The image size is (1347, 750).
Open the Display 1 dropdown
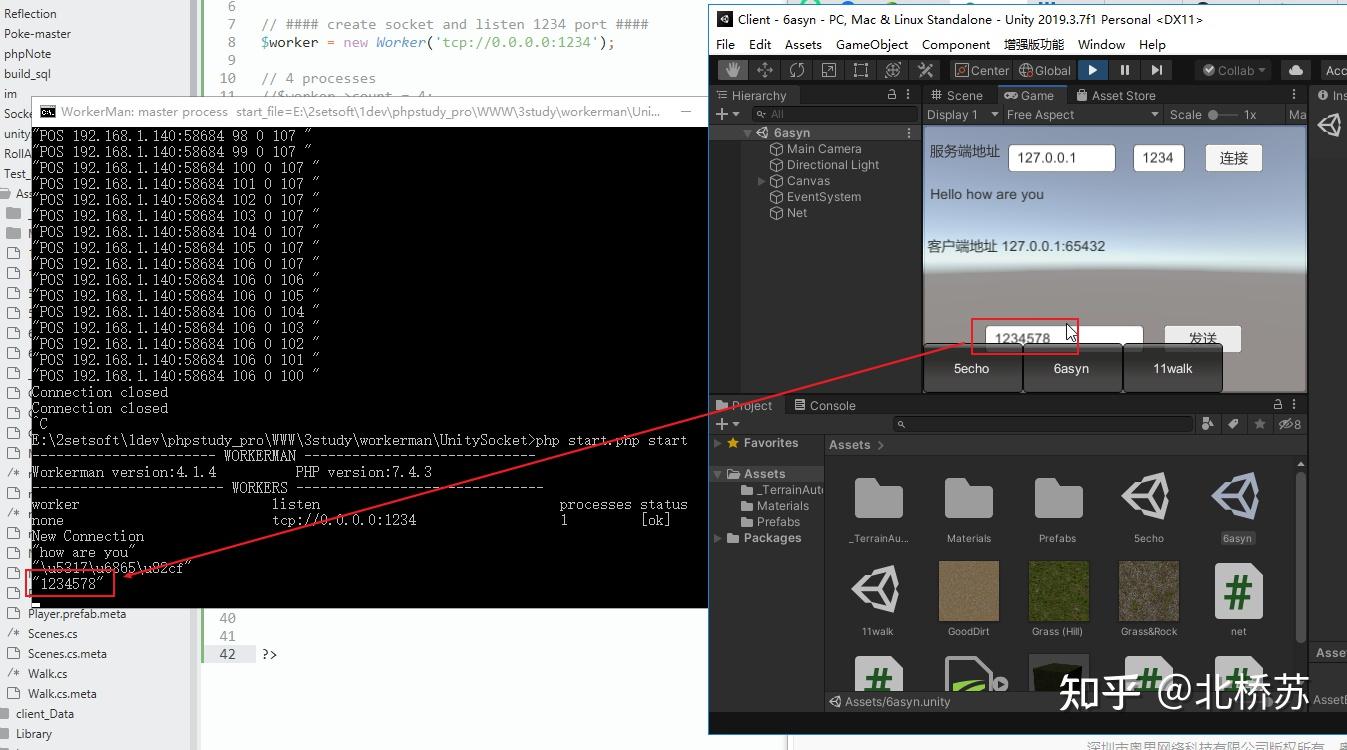coord(960,114)
